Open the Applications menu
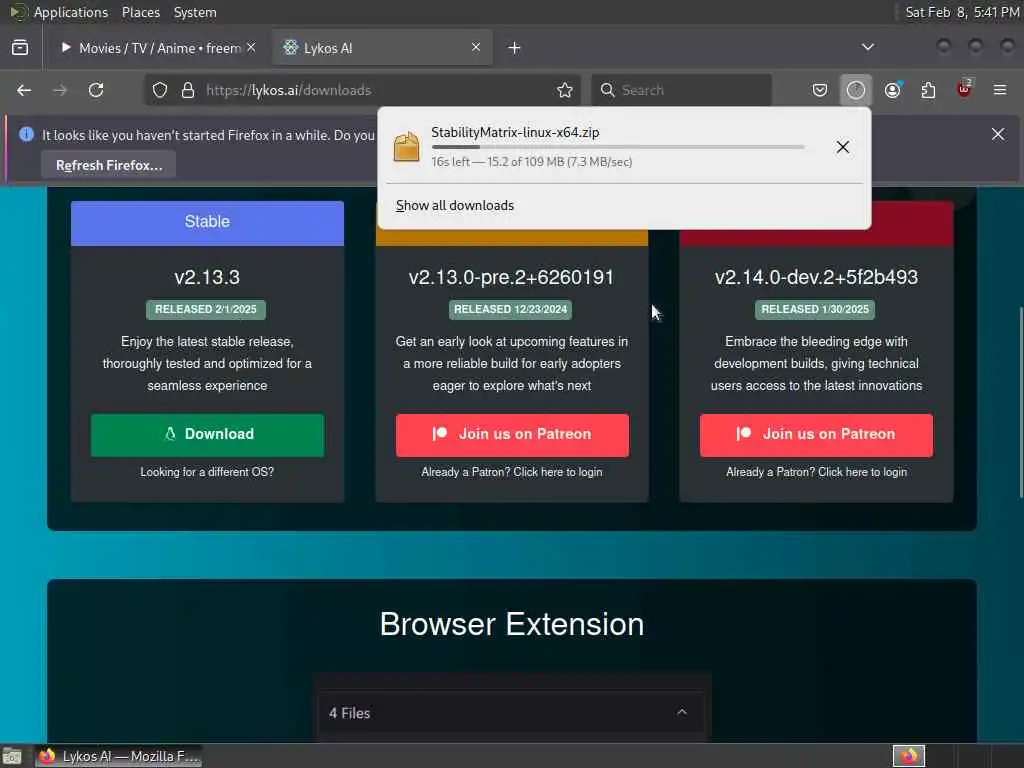 71,12
